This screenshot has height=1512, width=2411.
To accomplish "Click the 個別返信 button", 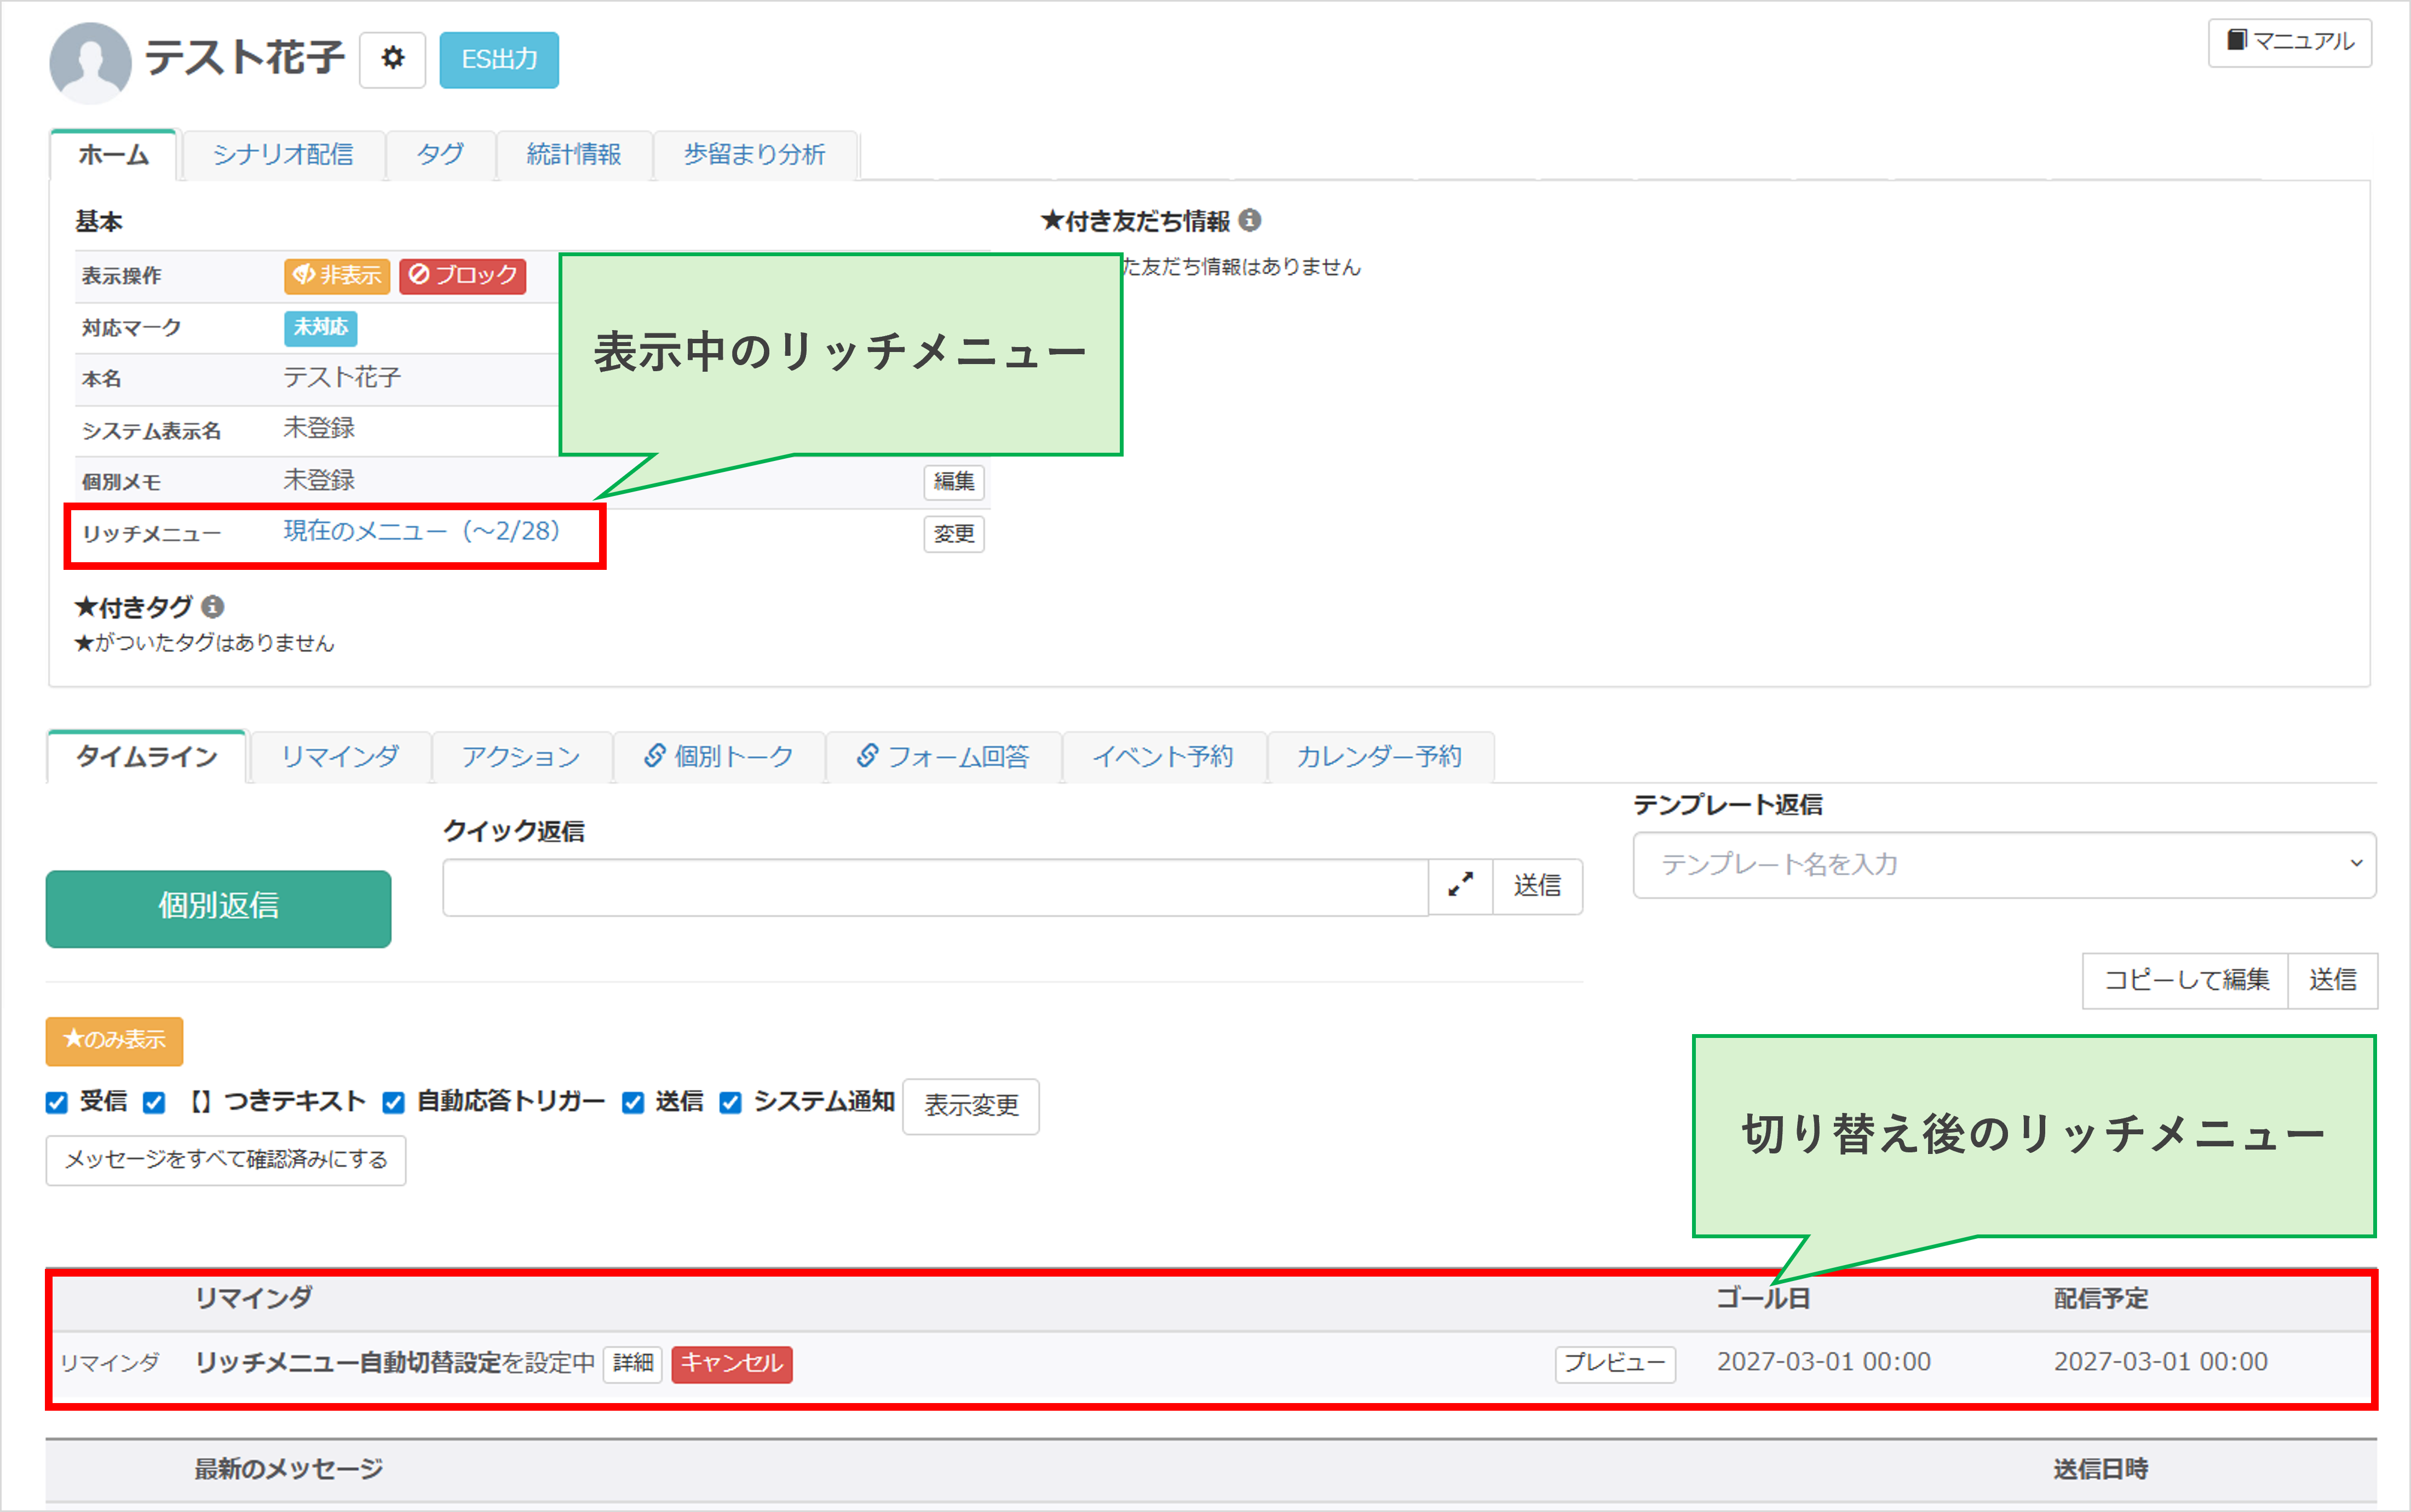I will 218,908.
